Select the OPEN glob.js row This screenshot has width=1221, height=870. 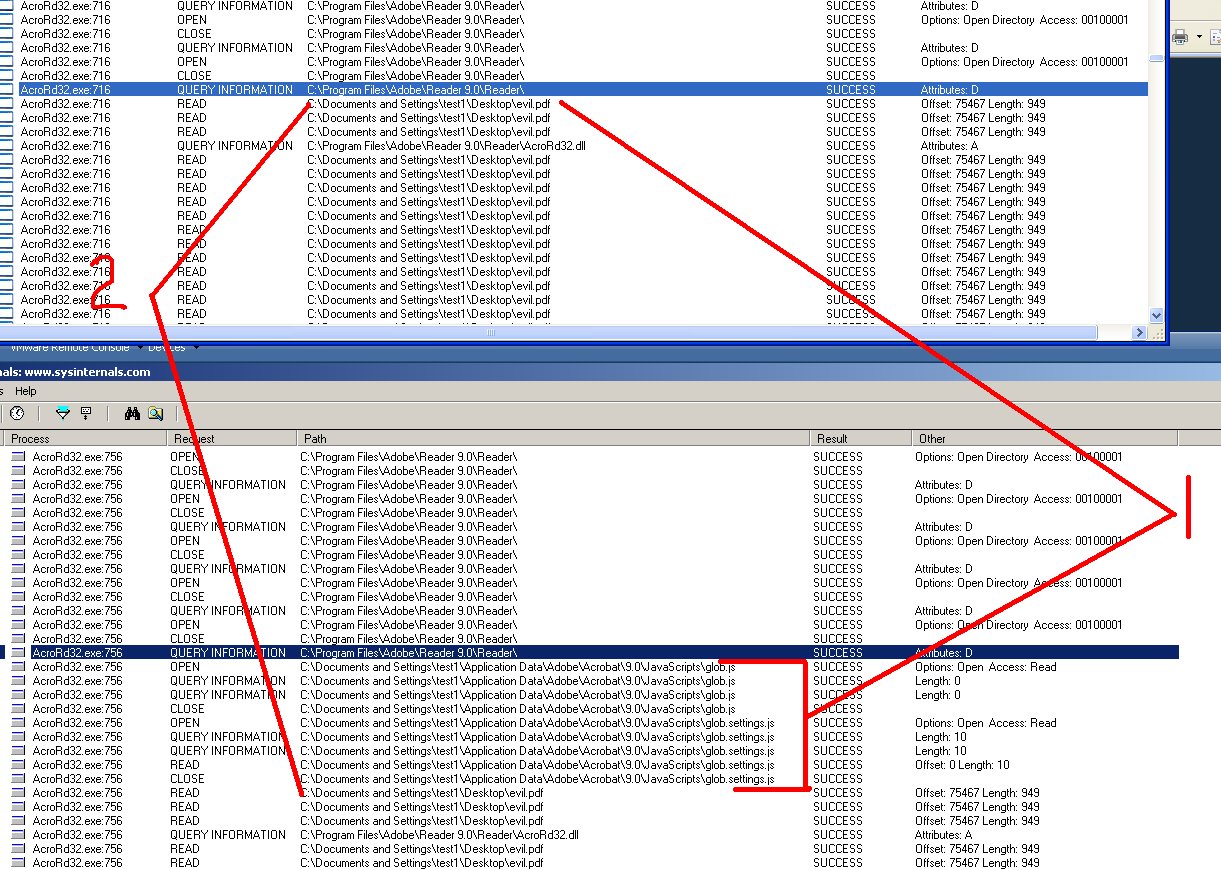(591, 667)
